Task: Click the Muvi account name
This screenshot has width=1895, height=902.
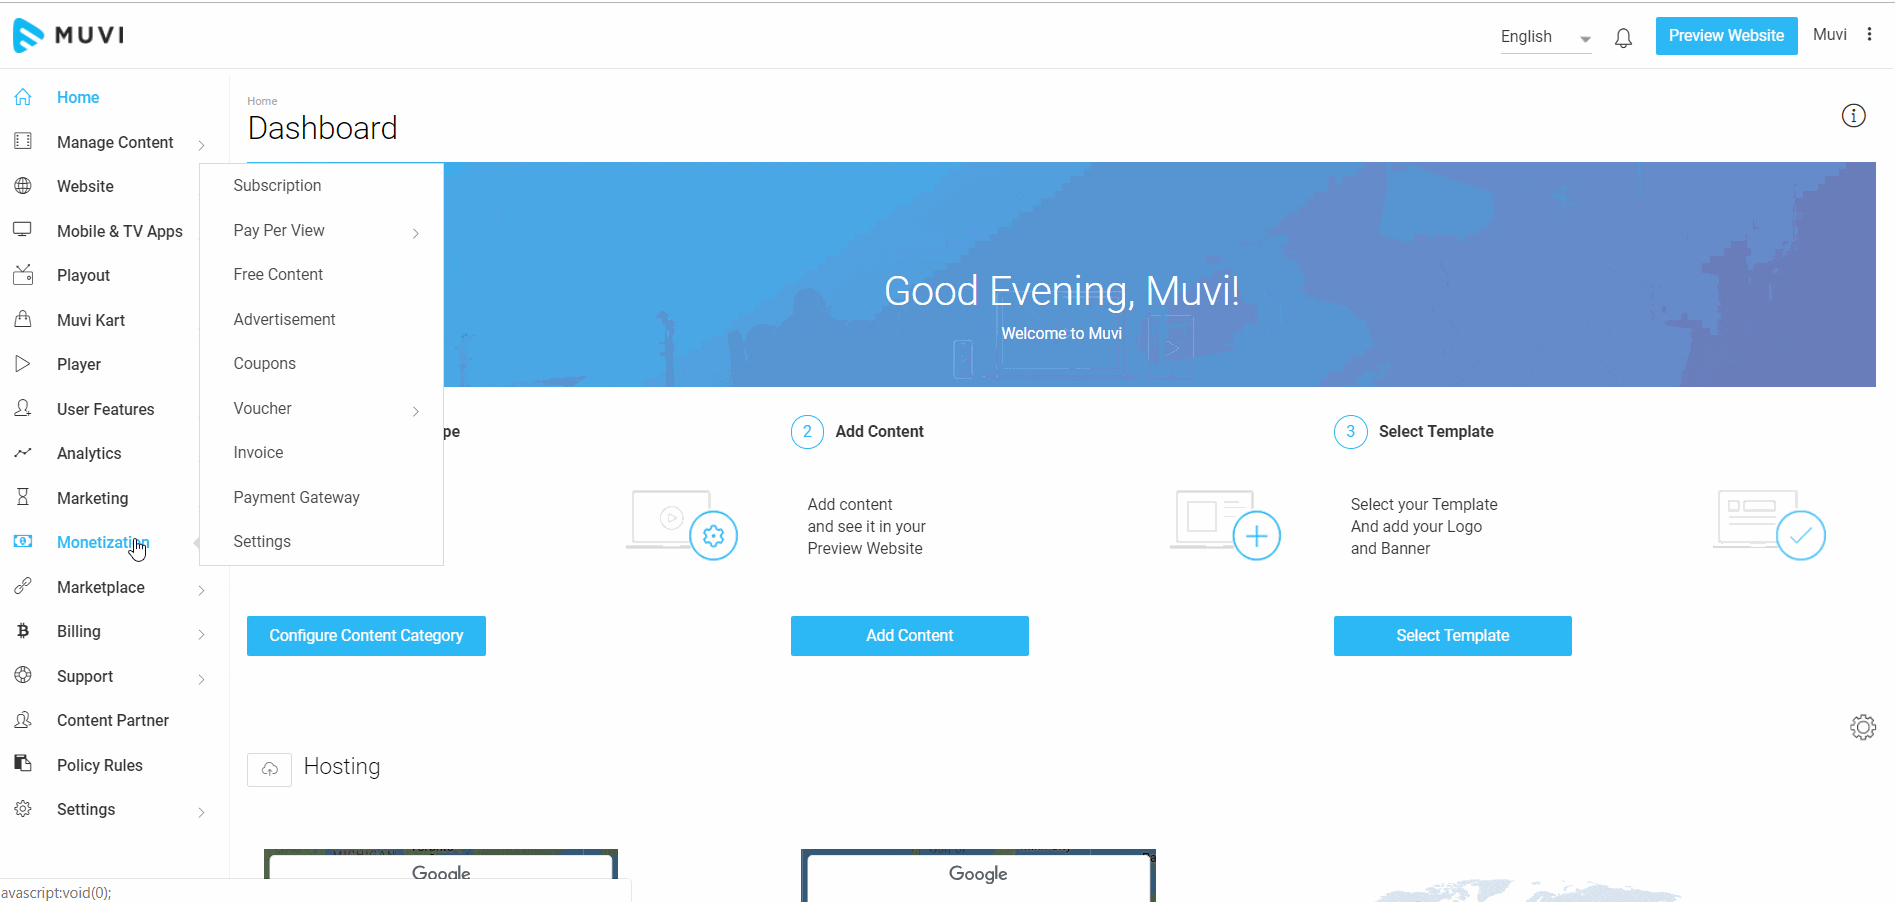Action: coord(1829,34)
